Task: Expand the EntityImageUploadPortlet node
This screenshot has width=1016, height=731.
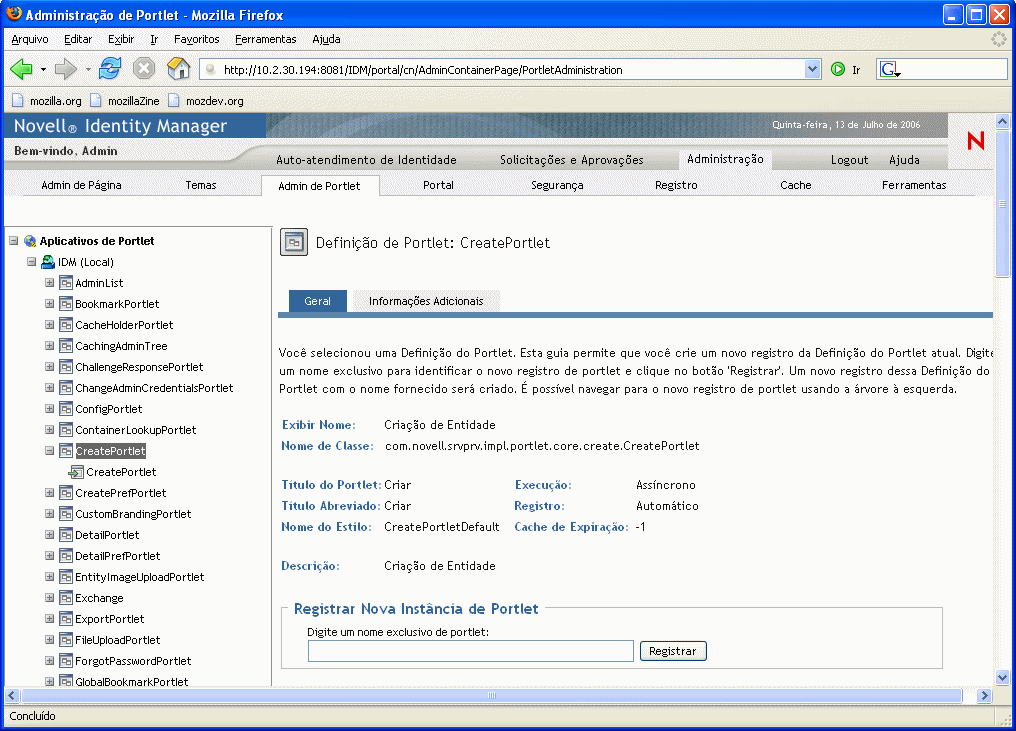Action: (x=49, y=577)
